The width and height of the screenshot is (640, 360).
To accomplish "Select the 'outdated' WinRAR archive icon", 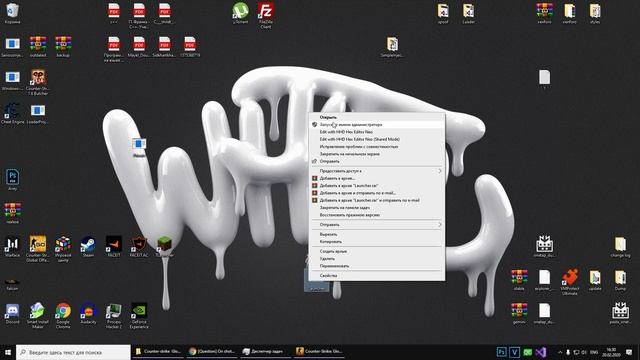I will [38, 46].
